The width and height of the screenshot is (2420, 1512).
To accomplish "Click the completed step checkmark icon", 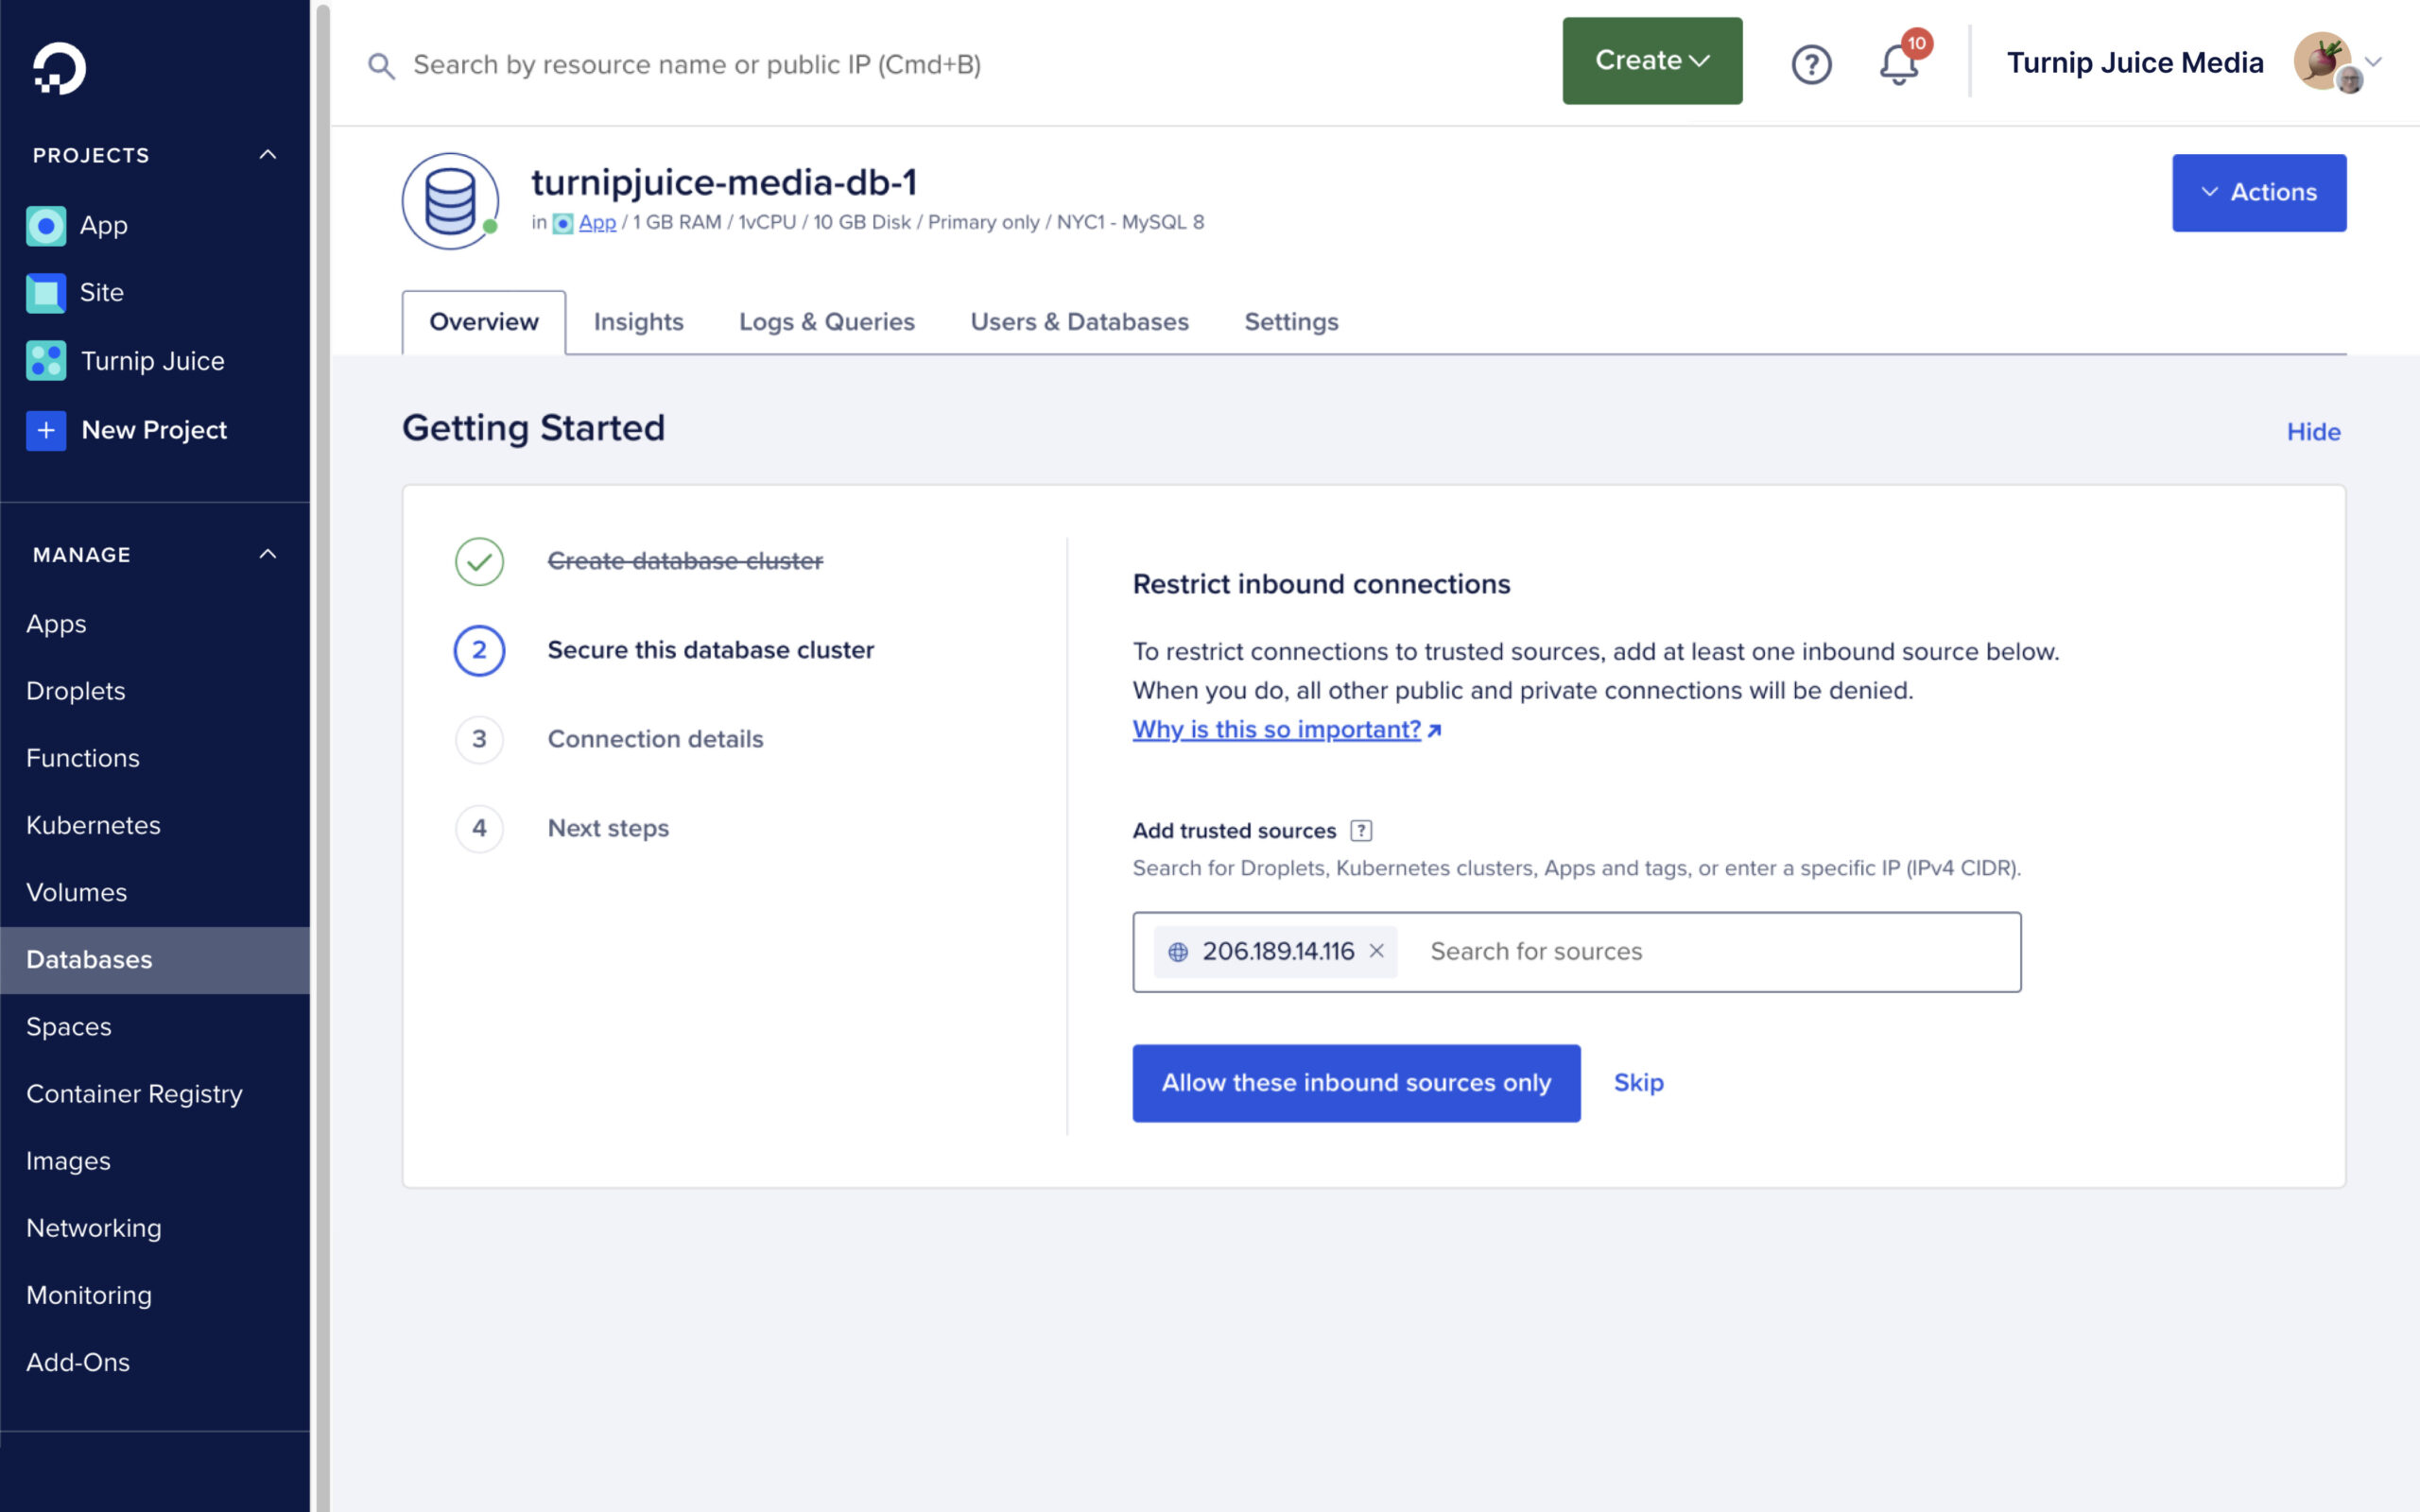I will coord(479,561).
